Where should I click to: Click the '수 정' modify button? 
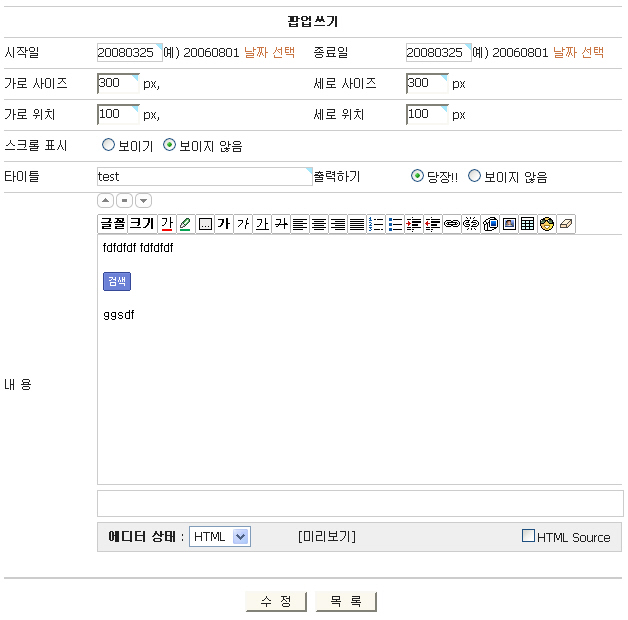click(x=277, y=601)
